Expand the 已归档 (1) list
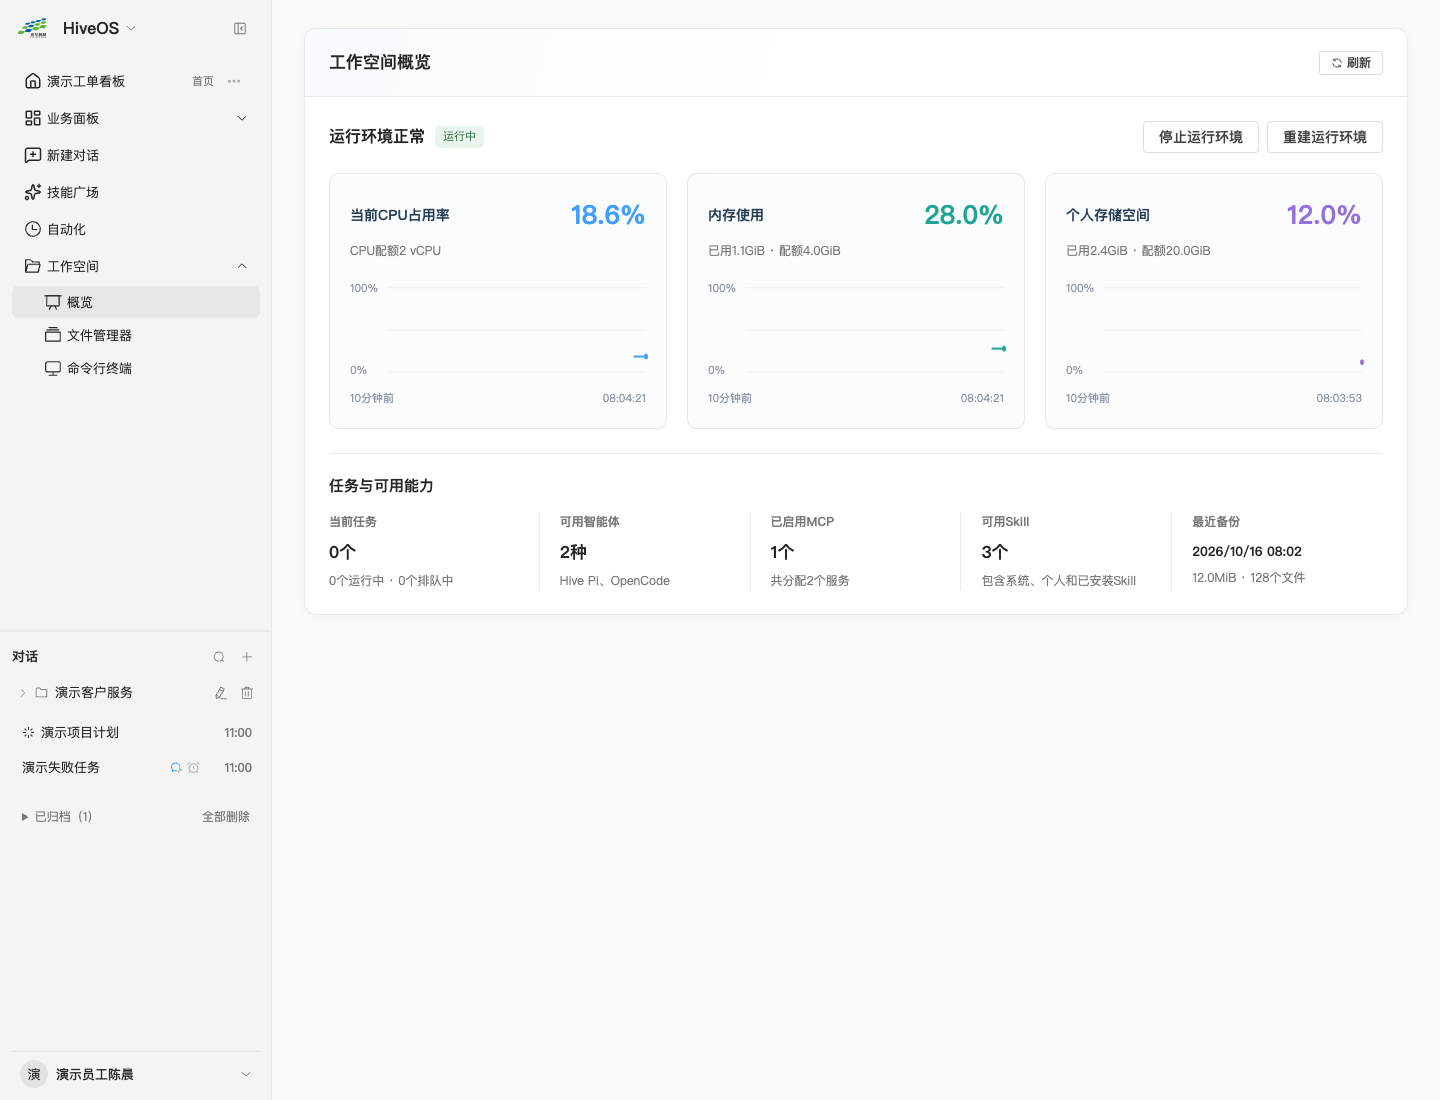 tap(25, 817)
